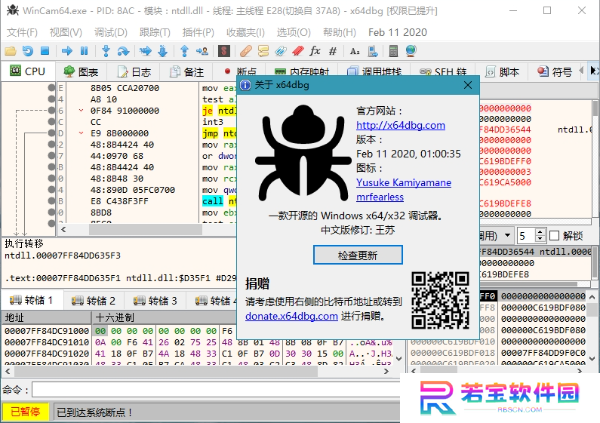Open the http://x64dbg.com link
Image resolution: width=600 pixels, height=423 pixels.
(x=401, y=125)
